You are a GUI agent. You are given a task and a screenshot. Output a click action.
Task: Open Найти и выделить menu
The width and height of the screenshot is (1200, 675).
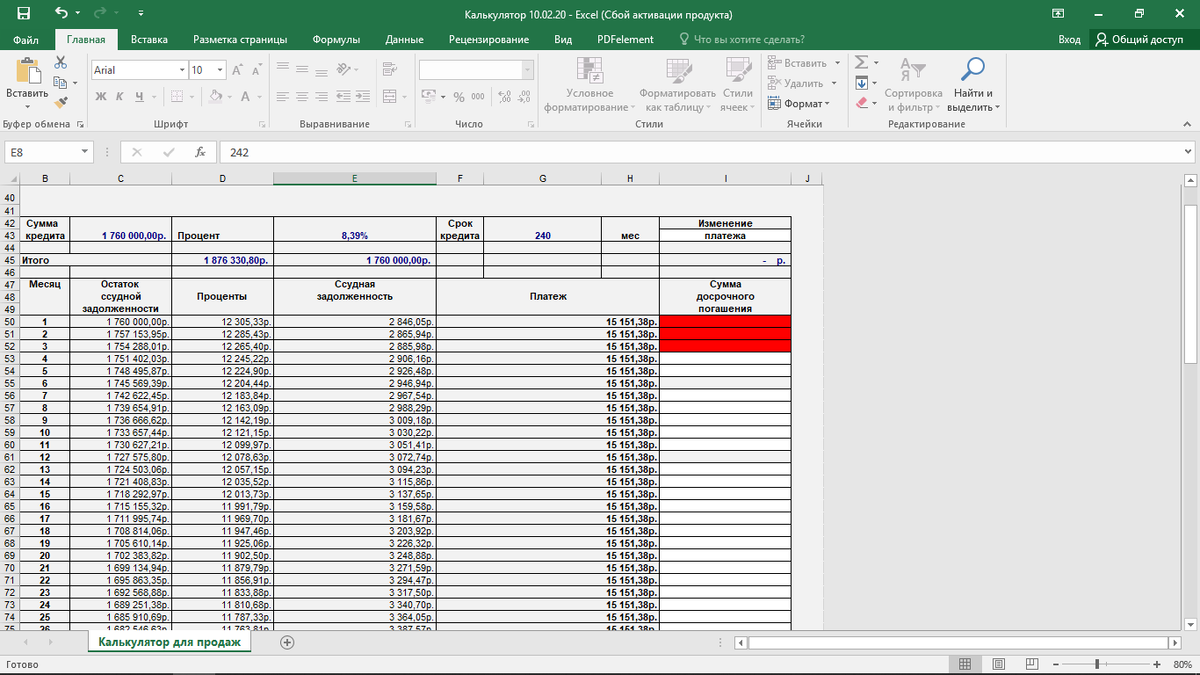pos(973,84)
